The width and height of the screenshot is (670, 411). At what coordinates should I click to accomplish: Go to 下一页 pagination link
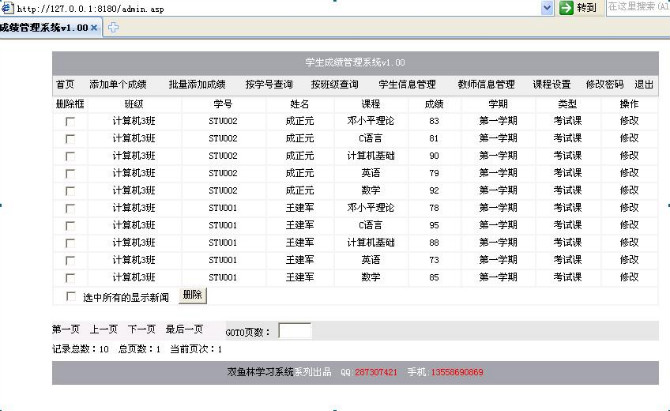click(x=142, y=329)
